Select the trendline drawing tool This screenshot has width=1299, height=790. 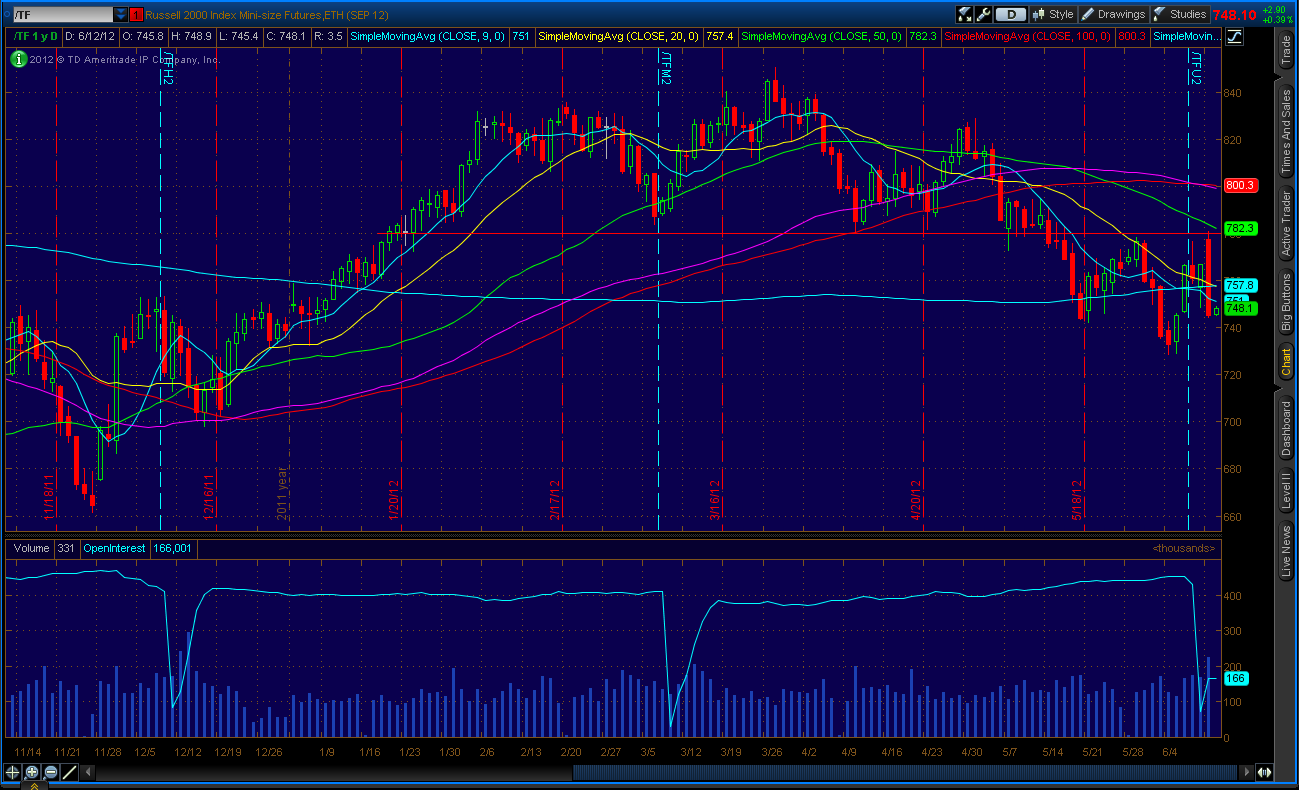69,771
